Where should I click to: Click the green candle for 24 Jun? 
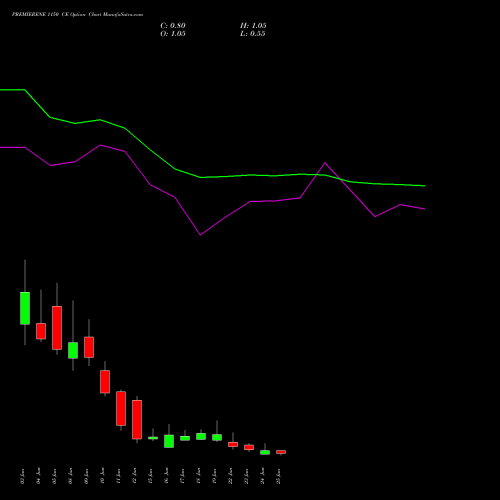(x=265, y=452)
